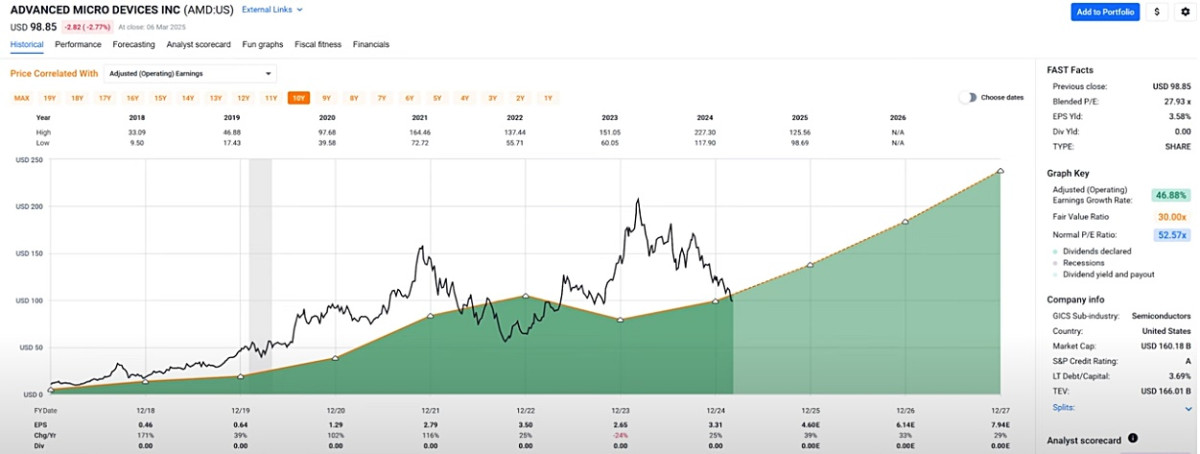Select the 9Y time range
The height and width of the screenshot is (454, 1200).
point(326,98)
